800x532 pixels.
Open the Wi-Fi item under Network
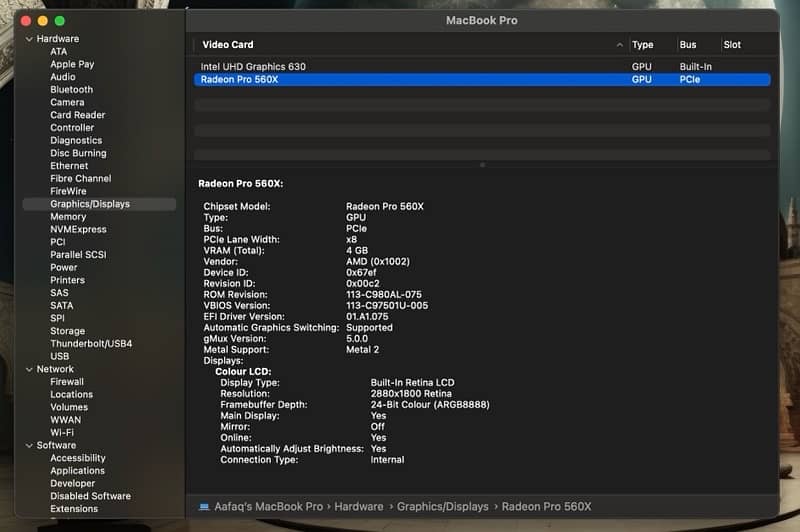click(x=62, y=432)
